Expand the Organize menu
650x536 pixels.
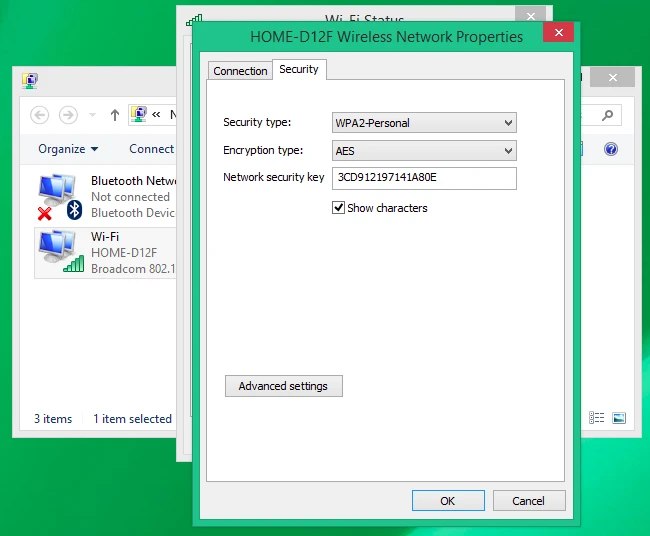[68, 149]
